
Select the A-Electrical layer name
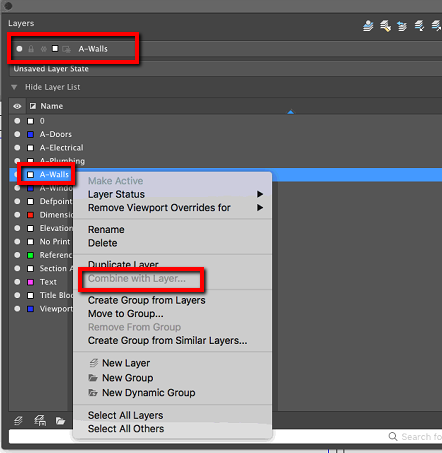point(61,148)
